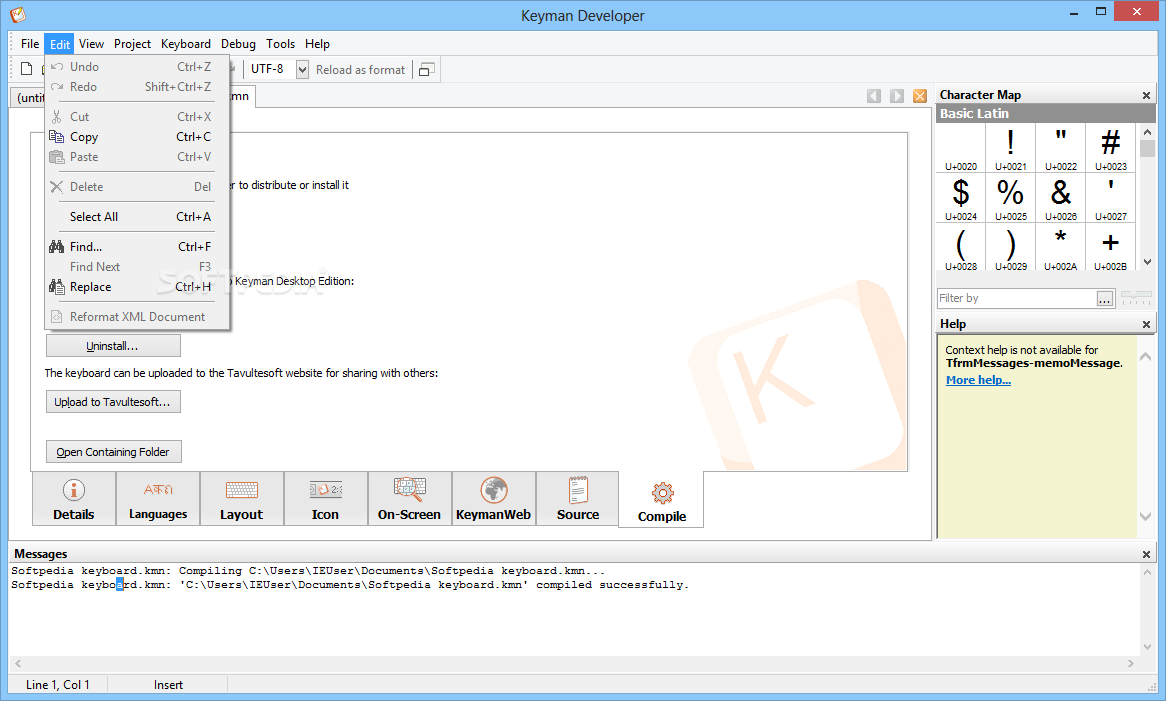
Task: Open the Languages tab
Action: click(158, 499)
